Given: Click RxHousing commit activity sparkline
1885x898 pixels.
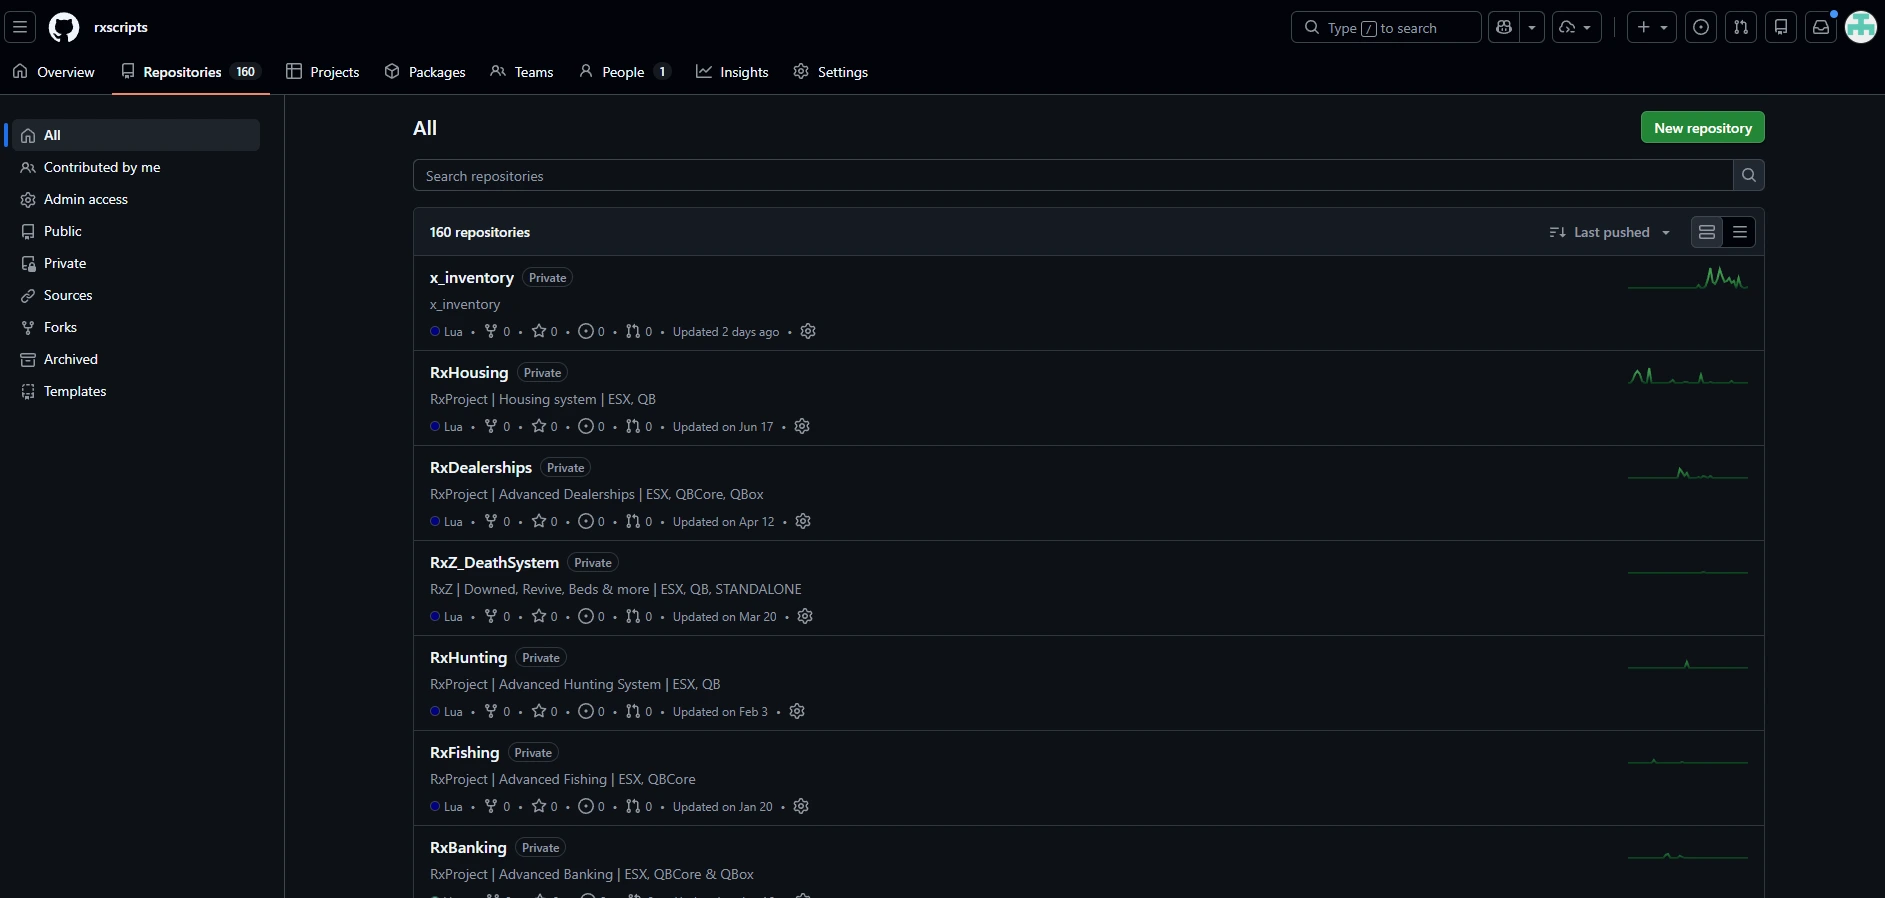Looking at the screenshot, I should click(x=1688, y=376).
